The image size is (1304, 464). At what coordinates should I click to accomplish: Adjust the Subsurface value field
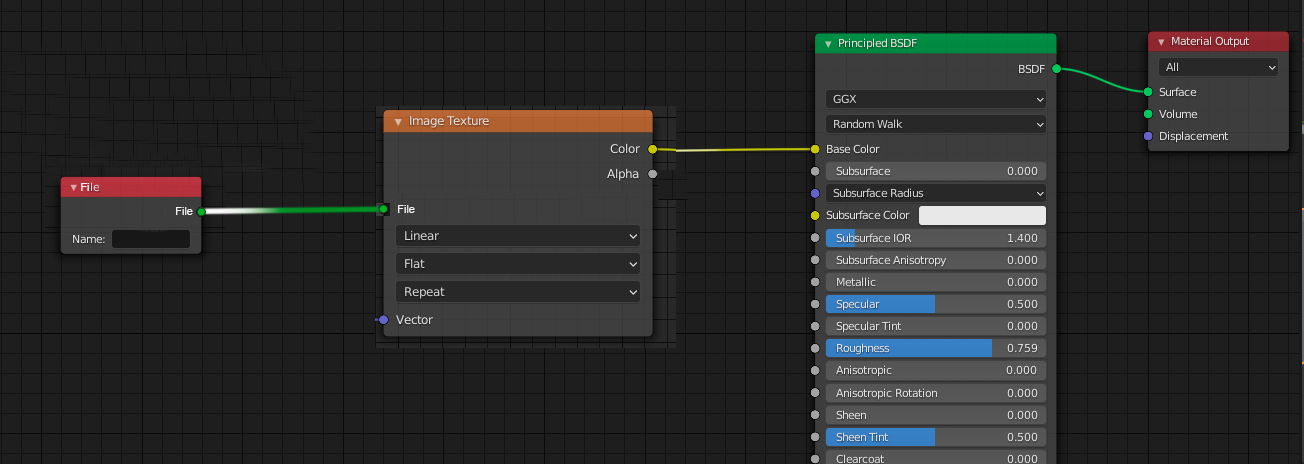[936, 171]
